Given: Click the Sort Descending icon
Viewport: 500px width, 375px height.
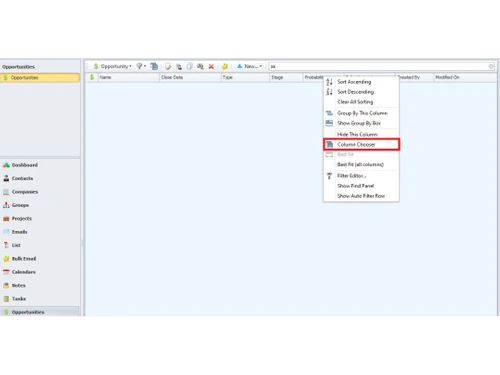Looking at the screenshot, I should point(329,92).
